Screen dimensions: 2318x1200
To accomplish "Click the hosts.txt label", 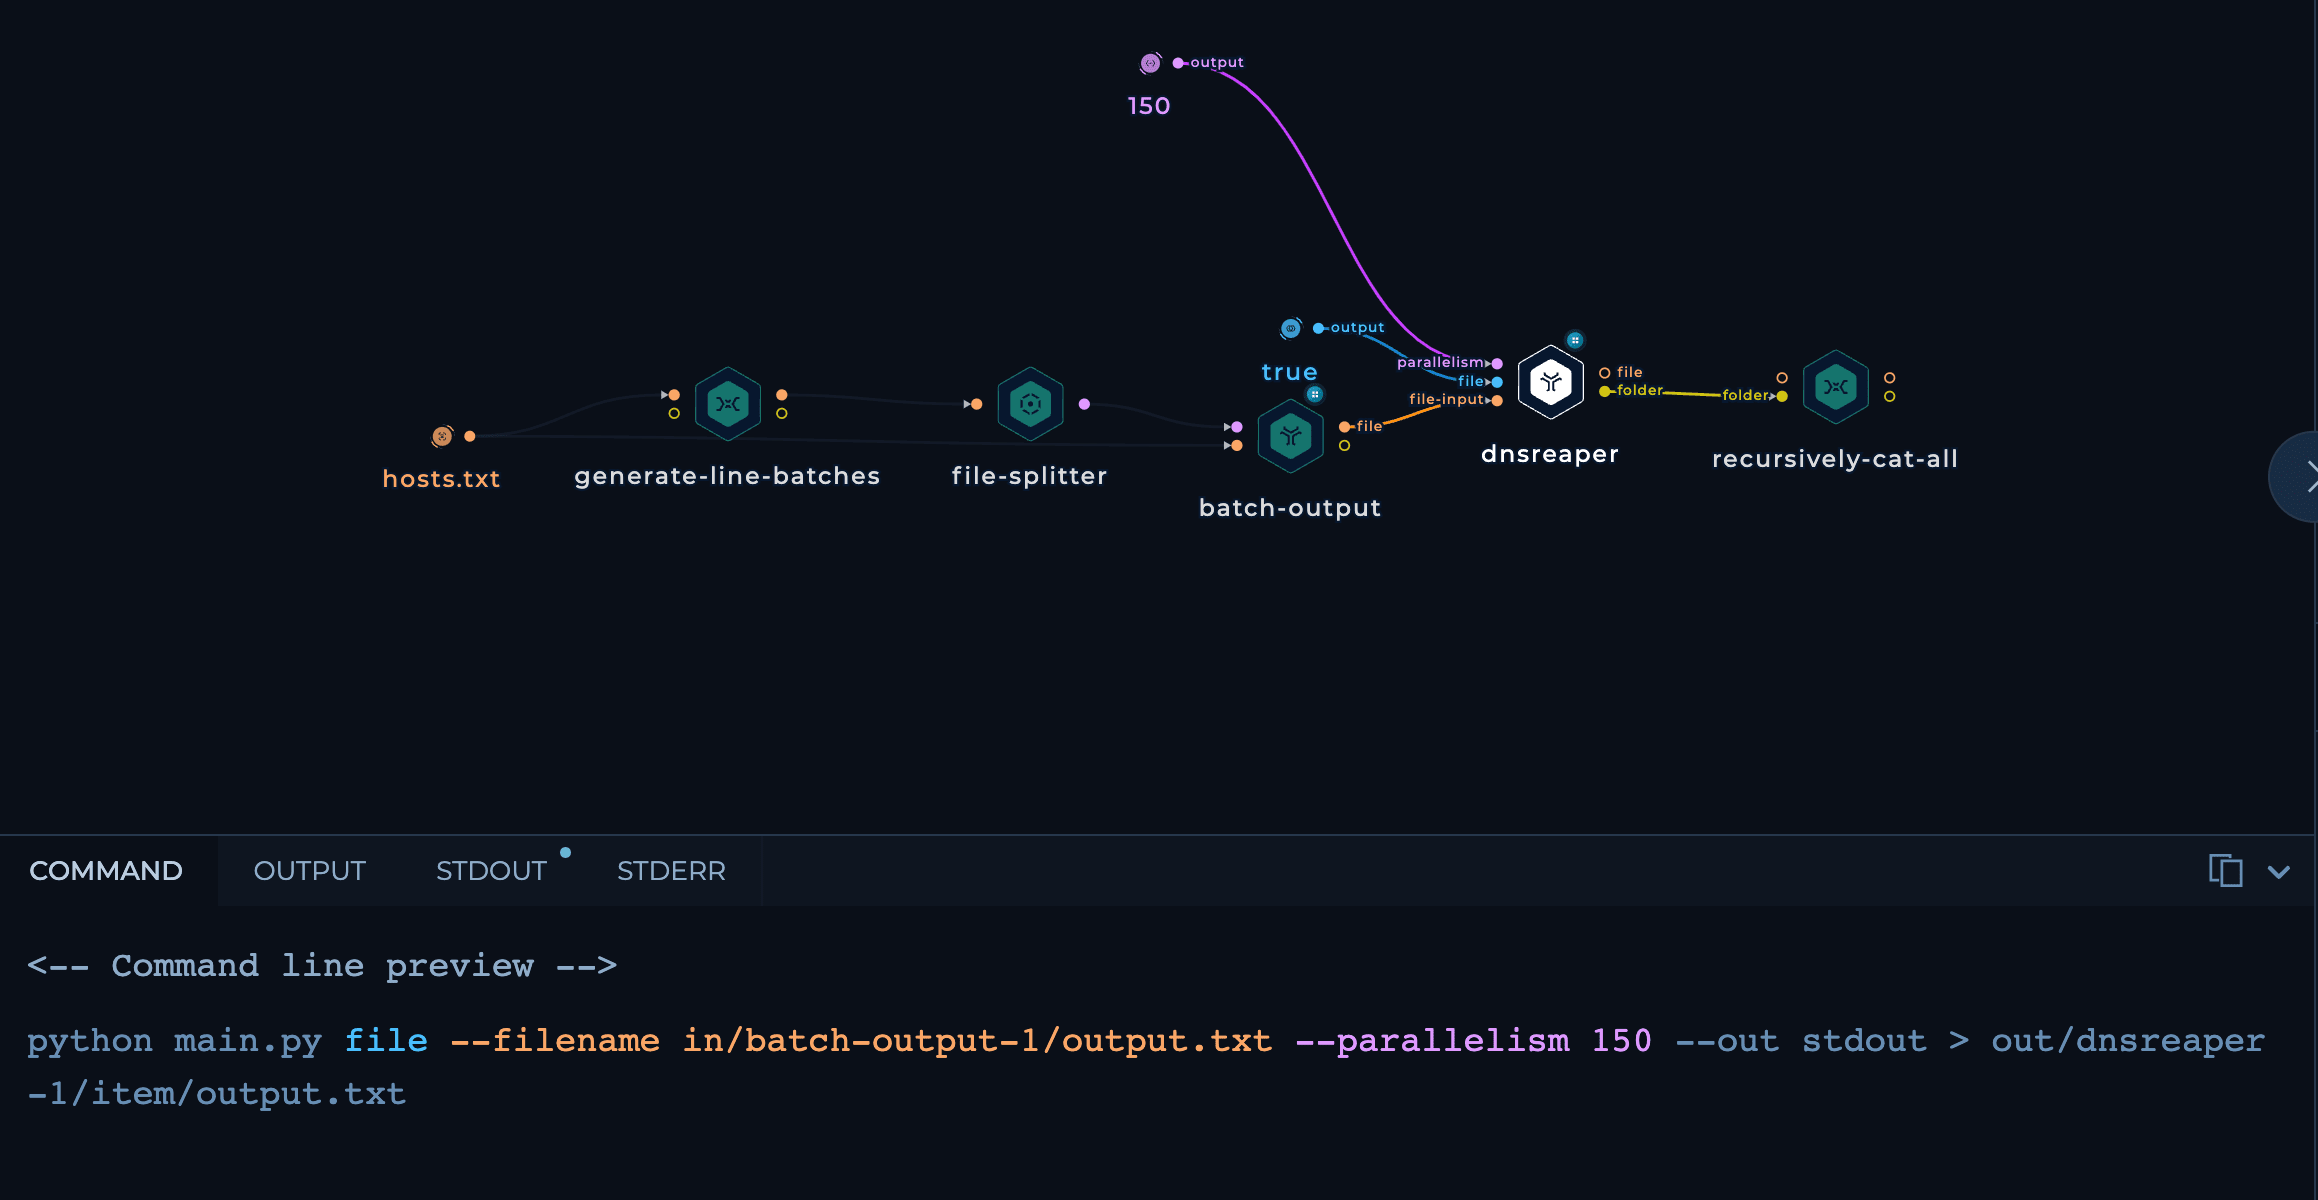I will 441,479.
